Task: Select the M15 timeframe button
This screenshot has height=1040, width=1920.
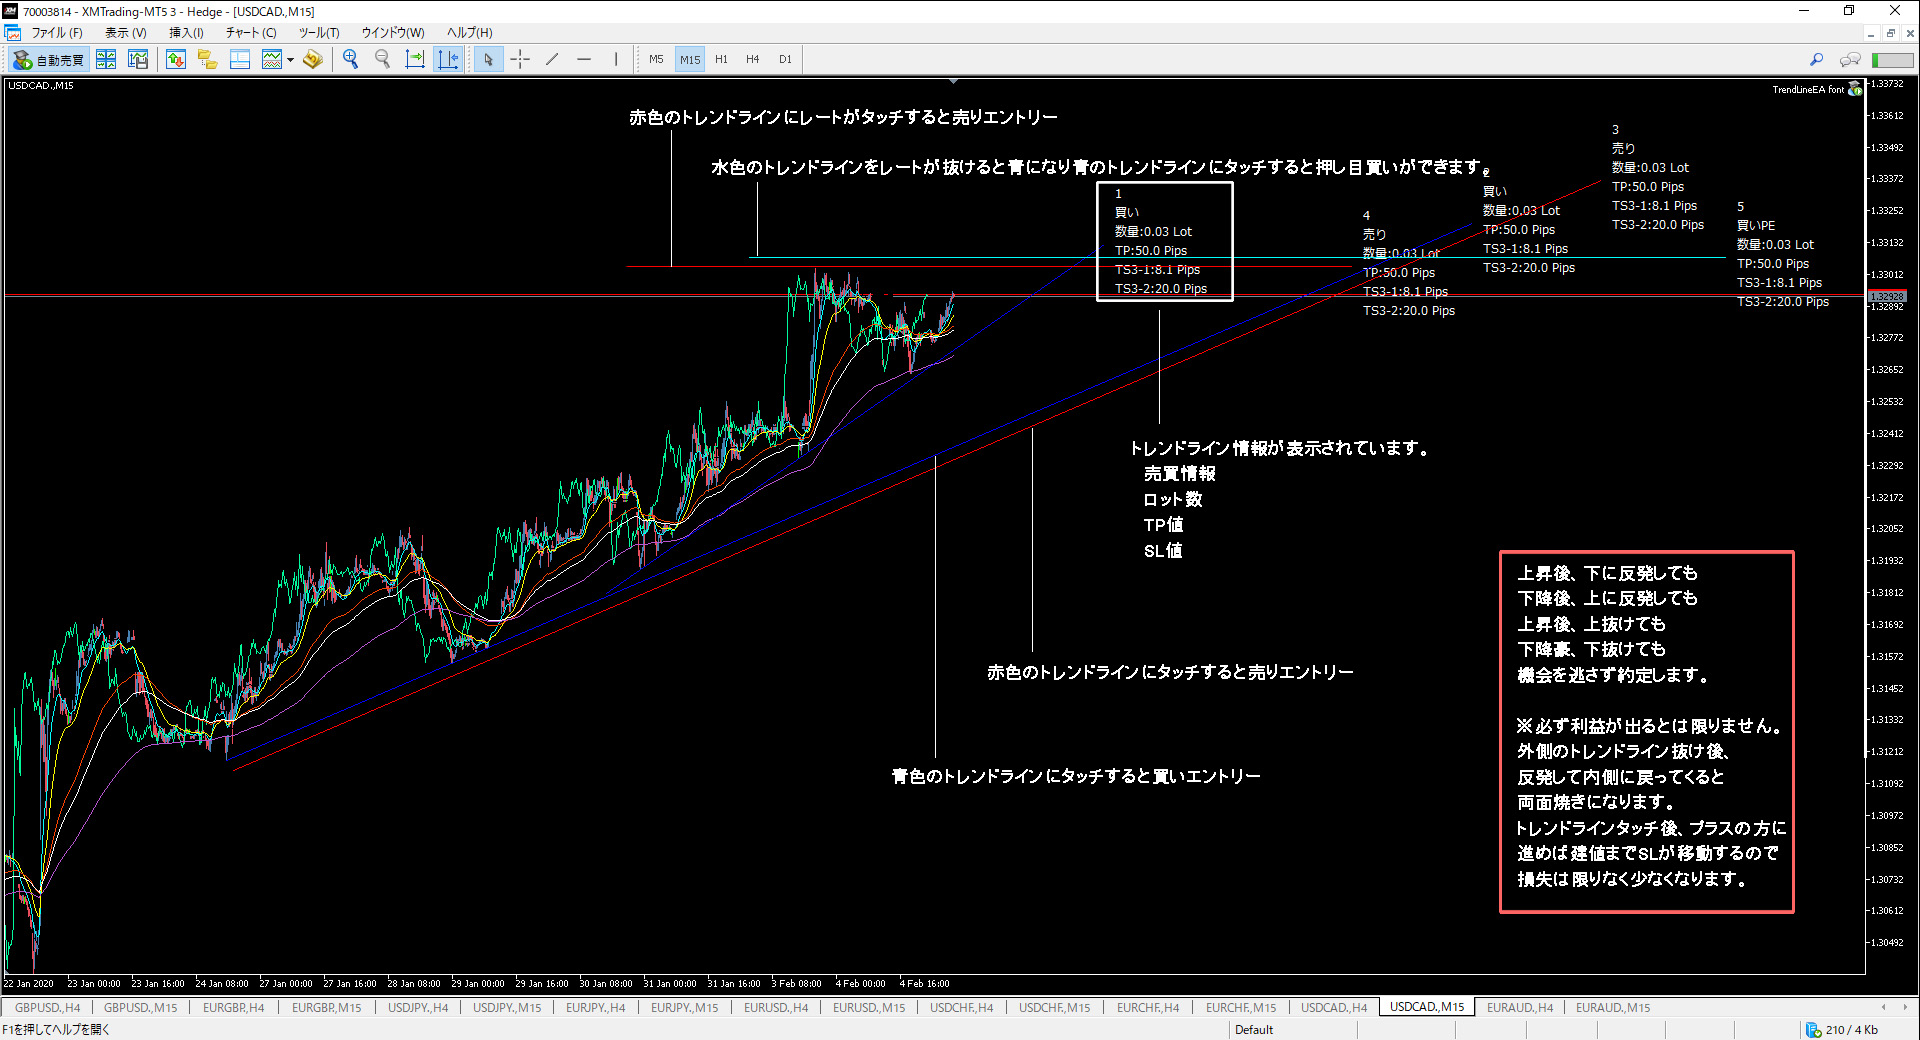Action: coord(690,60)
